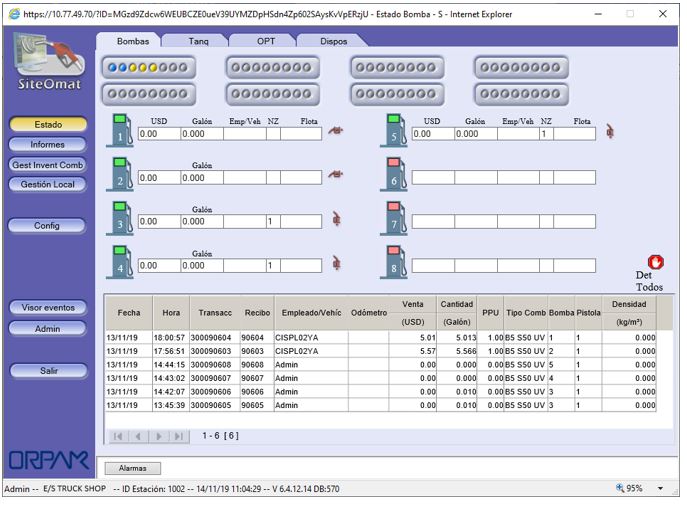
Task: Open the Visor eventos button
Action: 47,308
